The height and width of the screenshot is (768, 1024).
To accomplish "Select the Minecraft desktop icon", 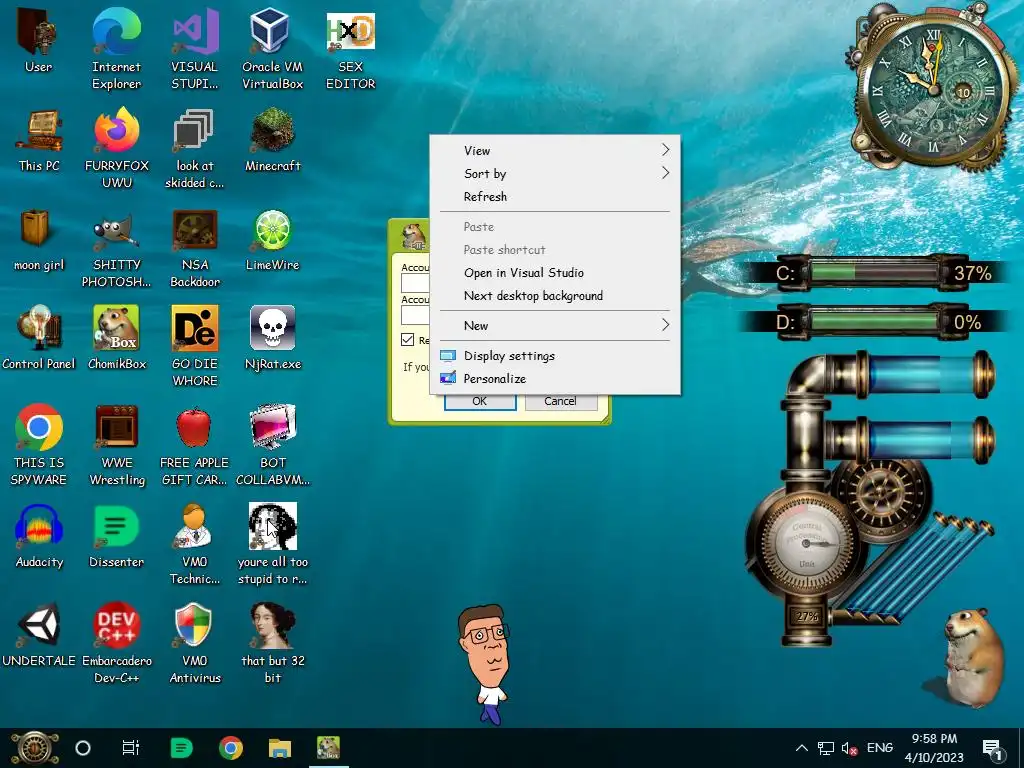I will click(272, 140).
